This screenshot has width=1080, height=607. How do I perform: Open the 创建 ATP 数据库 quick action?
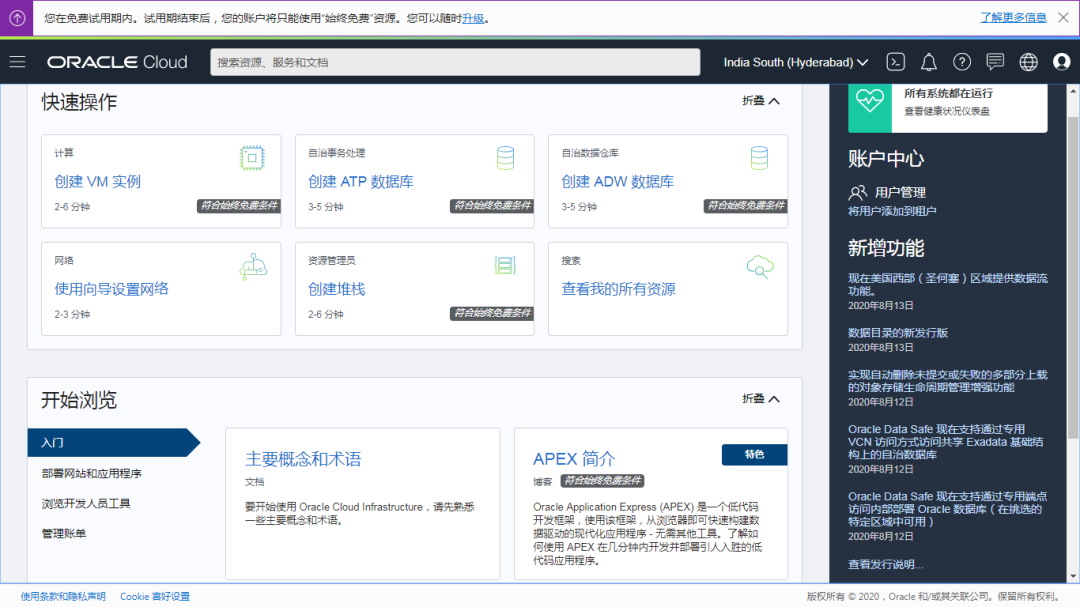361,182
